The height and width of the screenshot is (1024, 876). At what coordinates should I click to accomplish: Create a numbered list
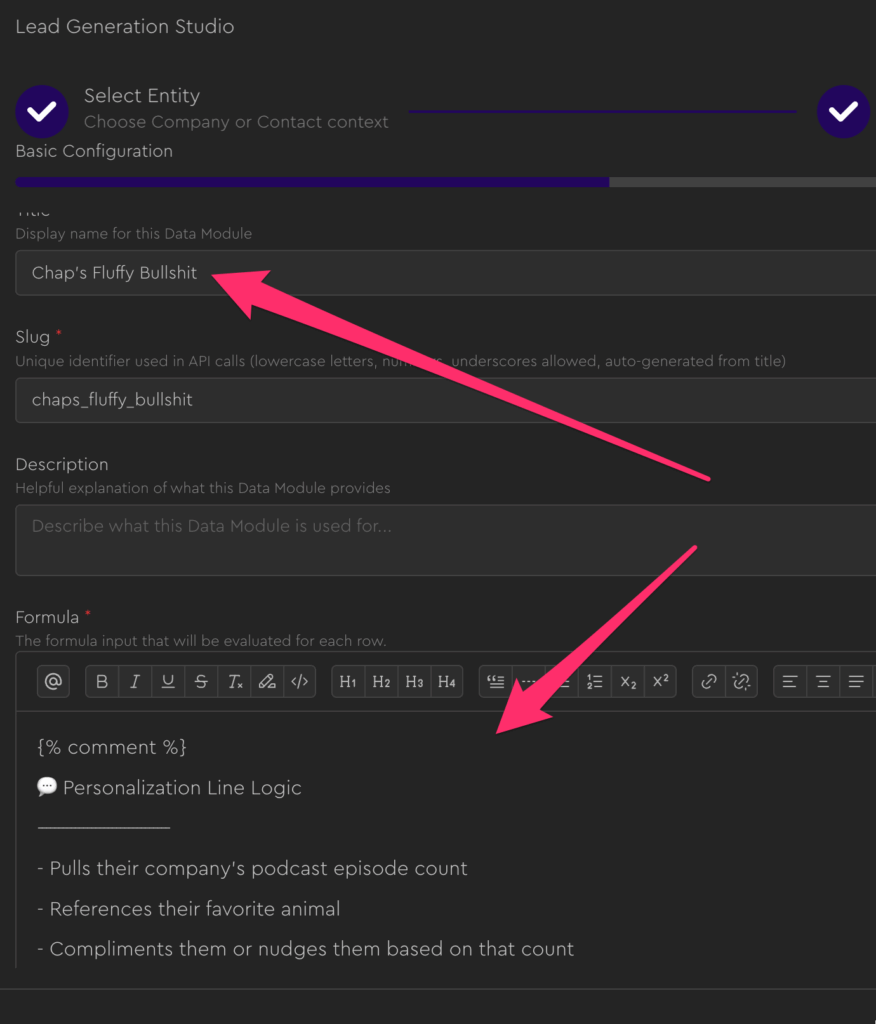coord(595,682)
